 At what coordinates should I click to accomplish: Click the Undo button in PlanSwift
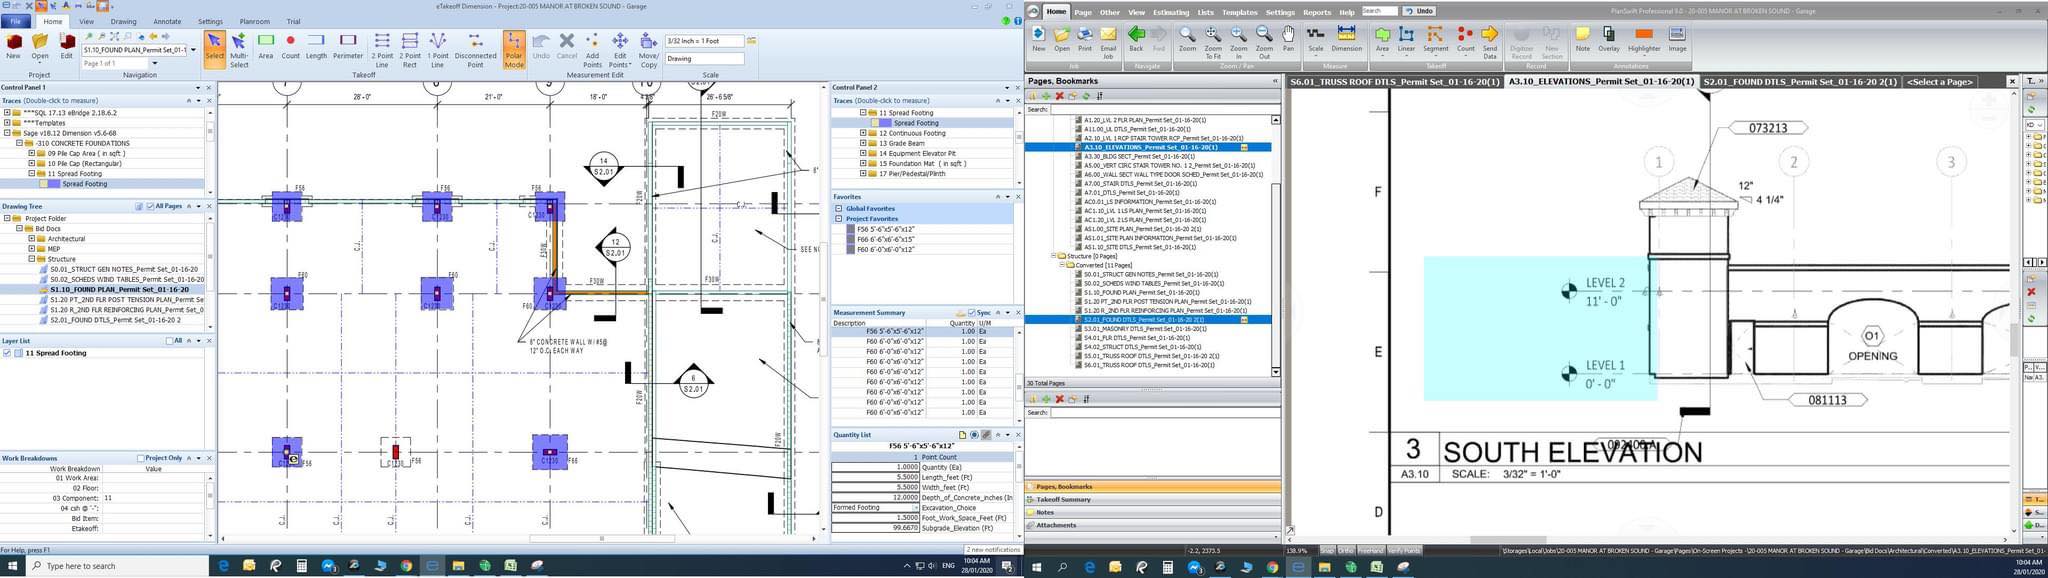coord(1418,11)
